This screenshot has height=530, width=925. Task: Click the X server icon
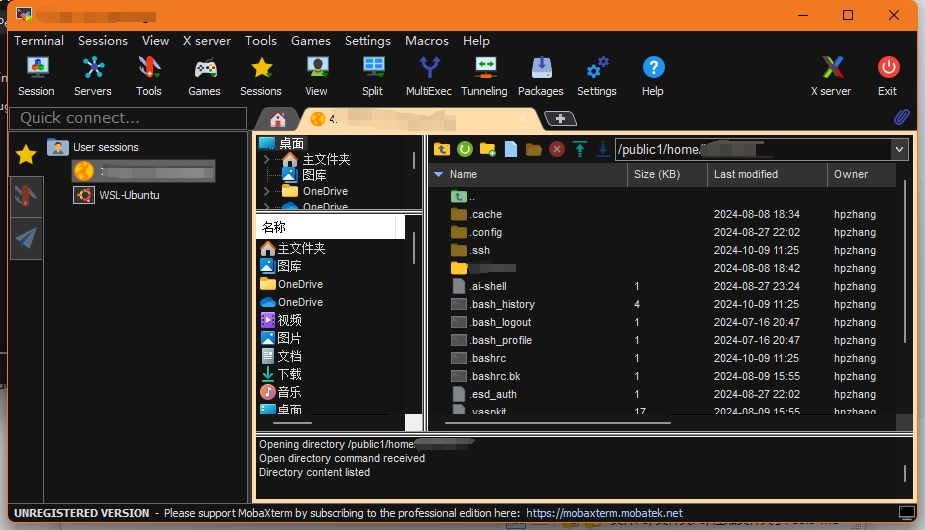click(x=831, y=76)
